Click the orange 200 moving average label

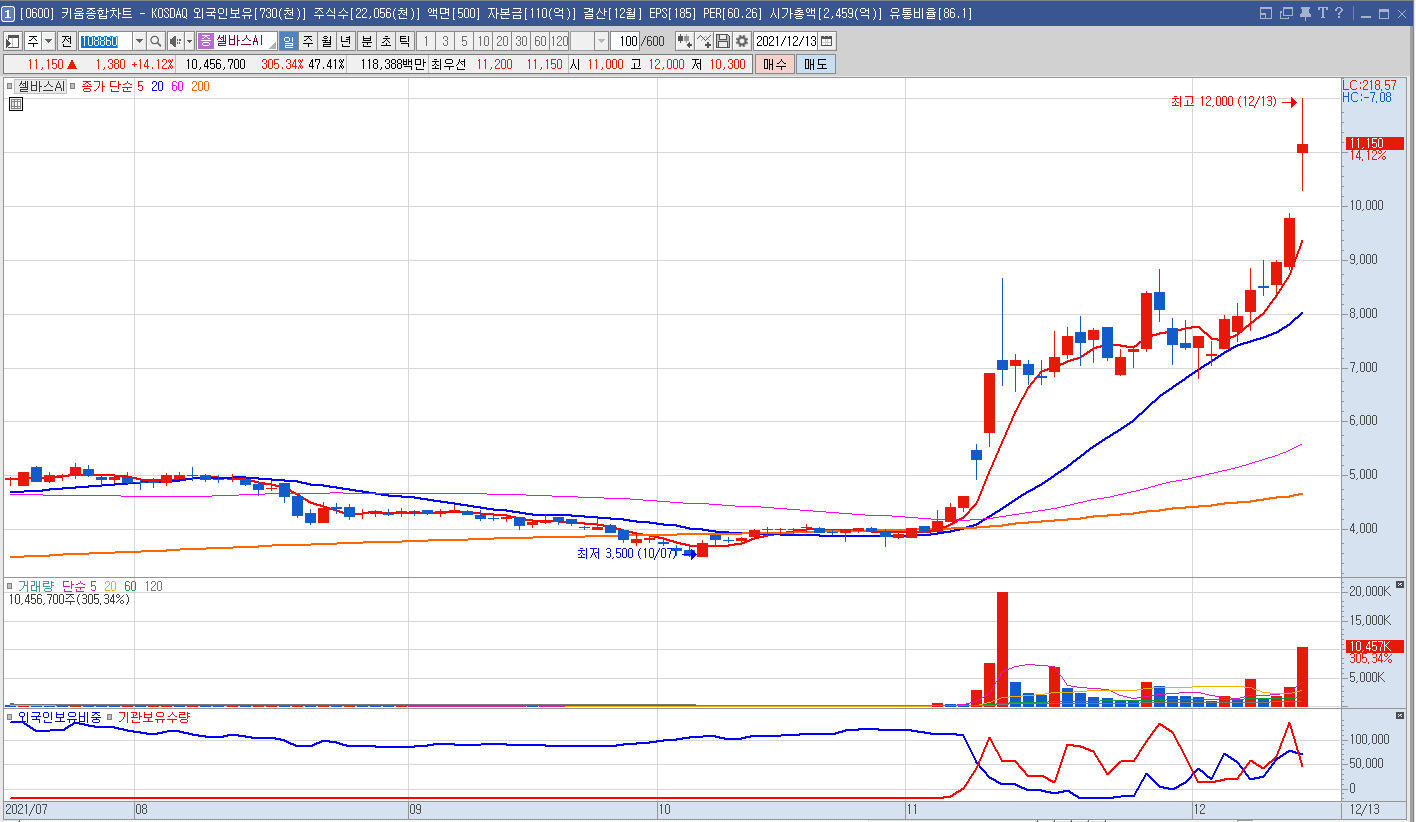[200, 87]
